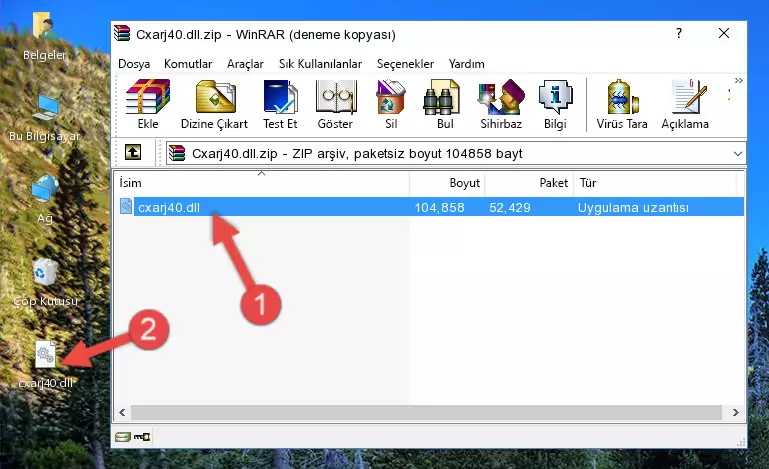Open the archive path dropdown
Viewport: 769px width, 469px height.
(737, 154)
